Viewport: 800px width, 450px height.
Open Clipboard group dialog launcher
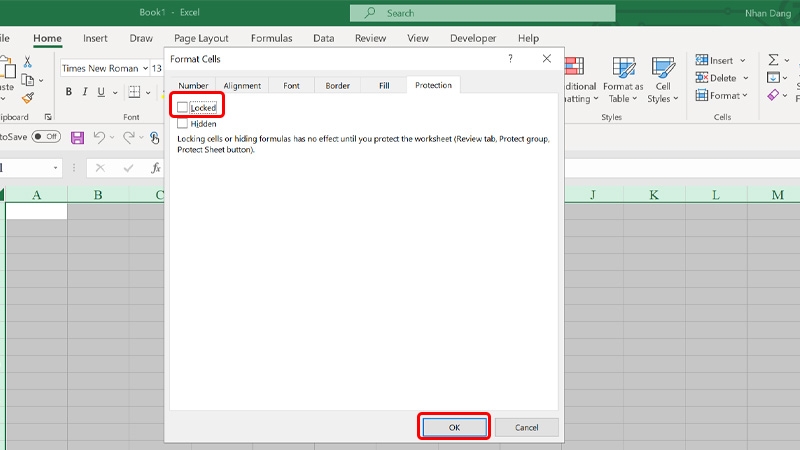pos(48,117)
